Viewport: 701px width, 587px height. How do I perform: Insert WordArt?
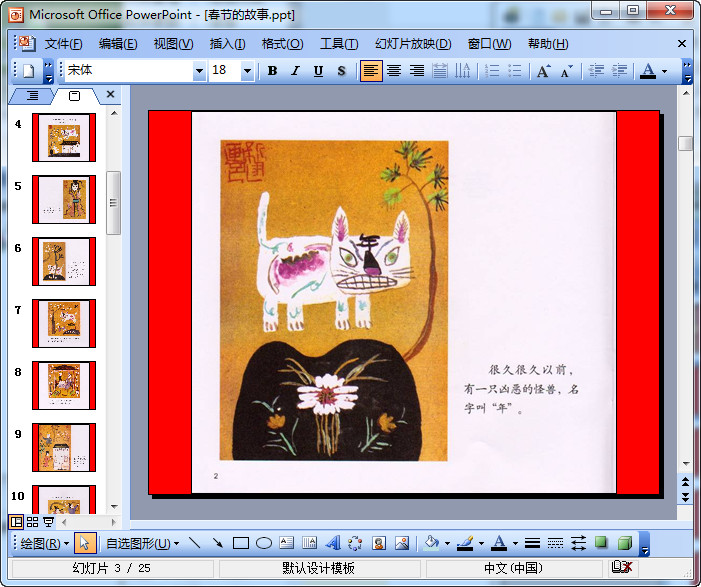(333, 544)
